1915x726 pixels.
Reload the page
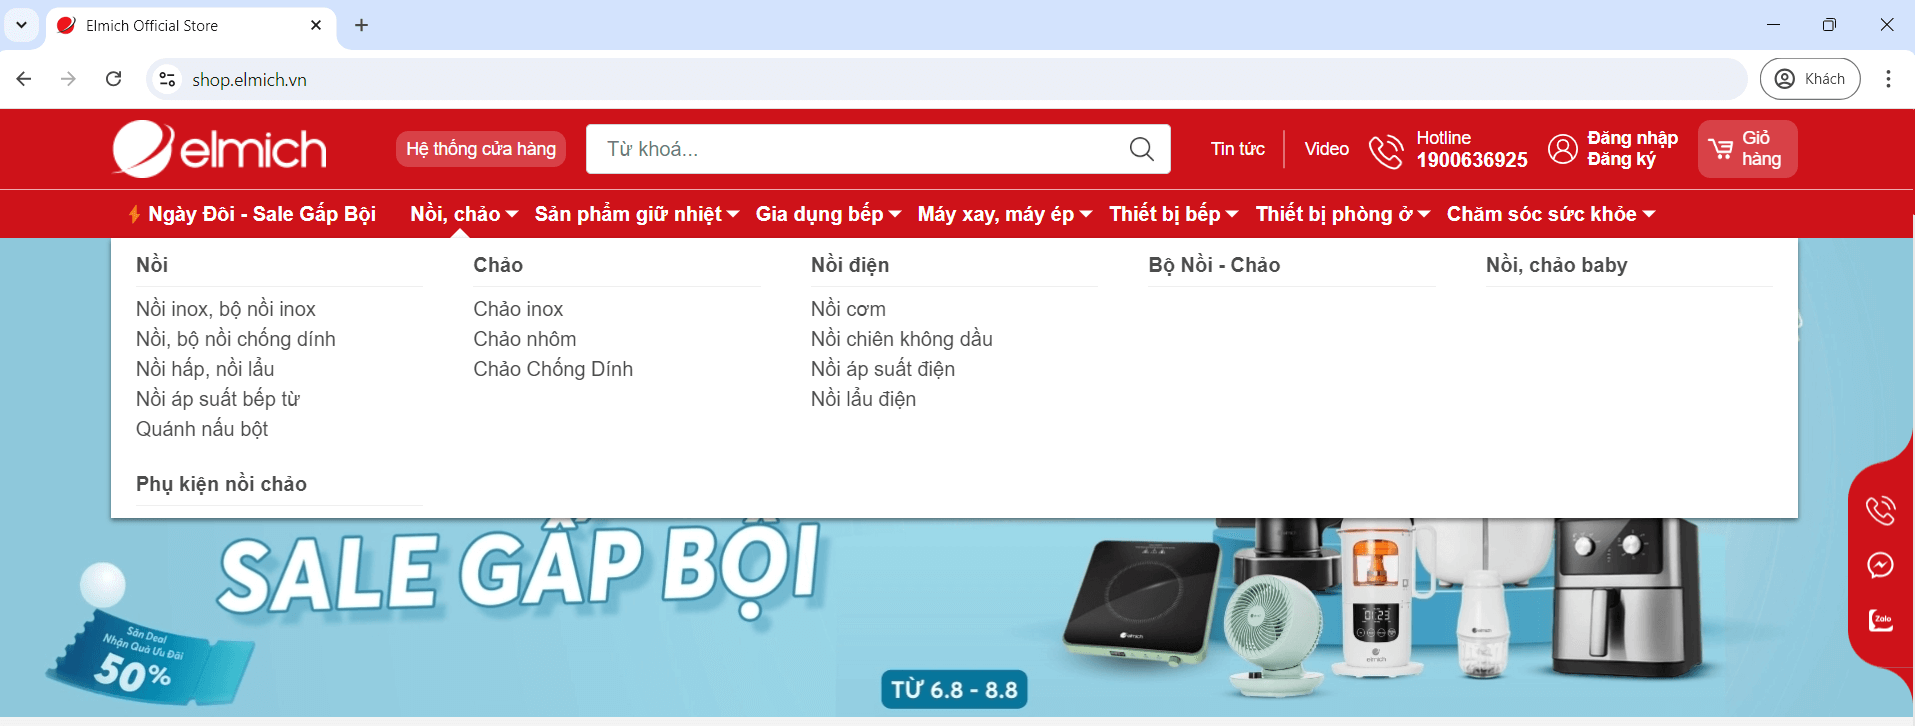pos(114,79)
